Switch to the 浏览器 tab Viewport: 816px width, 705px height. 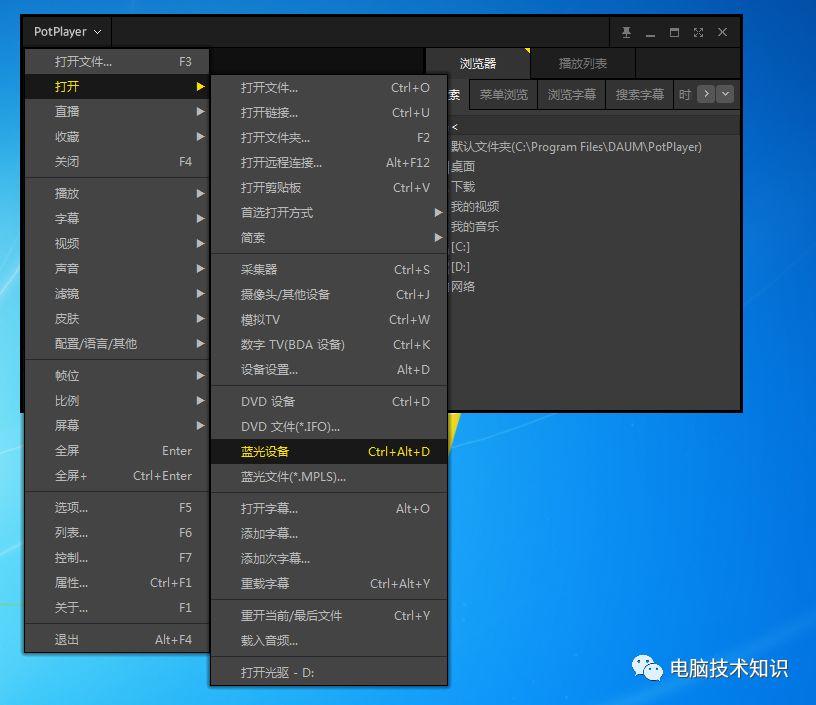(x=478, y=63)
